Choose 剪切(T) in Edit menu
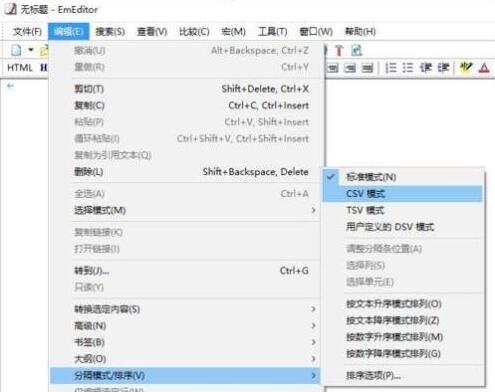This screenshot has width=495, height=392. point(185,89)
